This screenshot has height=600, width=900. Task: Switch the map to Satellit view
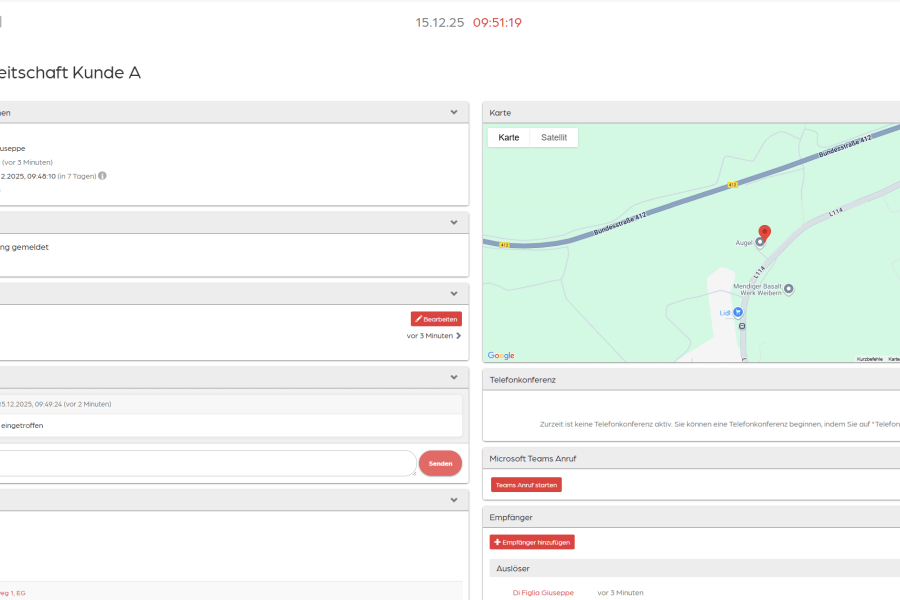click(x=554, y=137)
